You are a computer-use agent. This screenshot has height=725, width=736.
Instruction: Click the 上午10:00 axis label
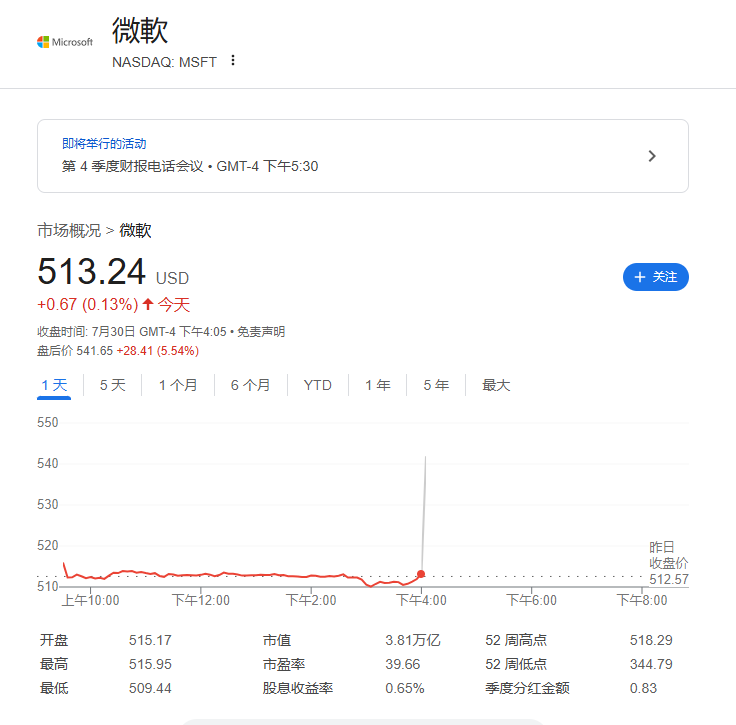(91, 600)
